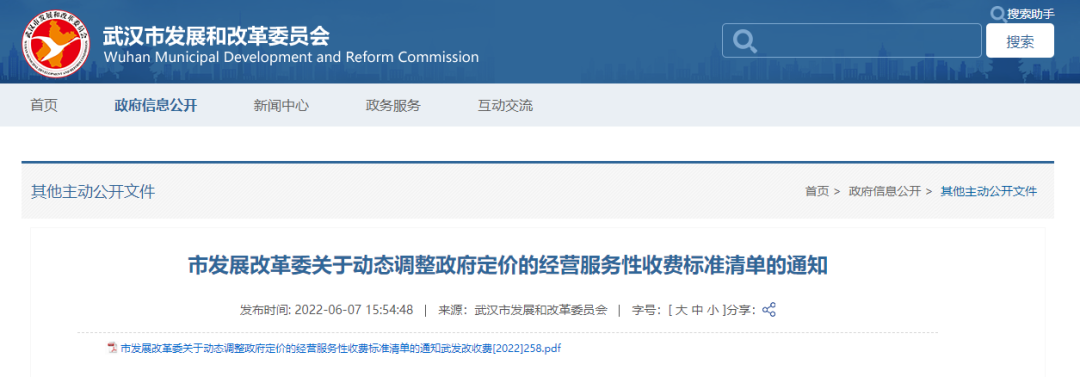Click the 搜索助手 magnifier icon

tap(997, 13)
